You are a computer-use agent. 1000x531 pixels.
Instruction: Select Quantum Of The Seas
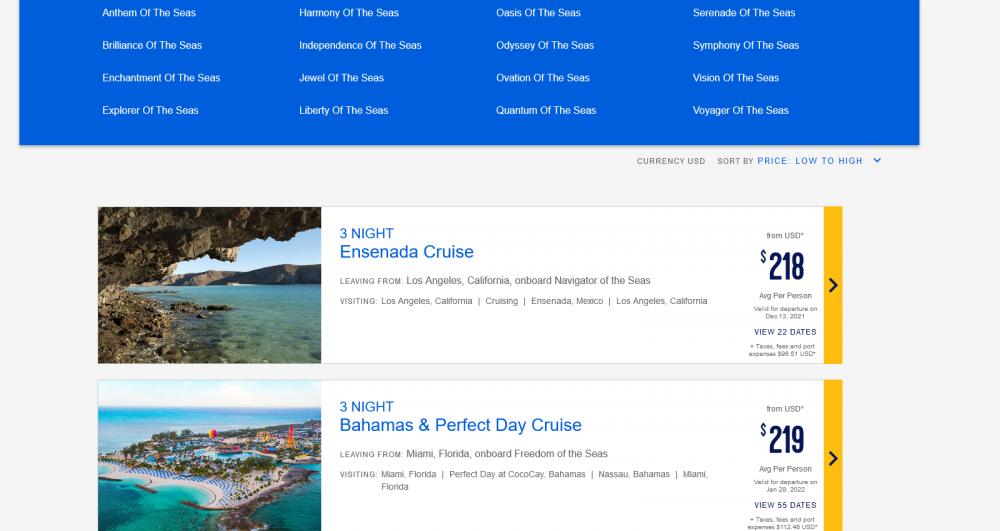tap(546, 110)
